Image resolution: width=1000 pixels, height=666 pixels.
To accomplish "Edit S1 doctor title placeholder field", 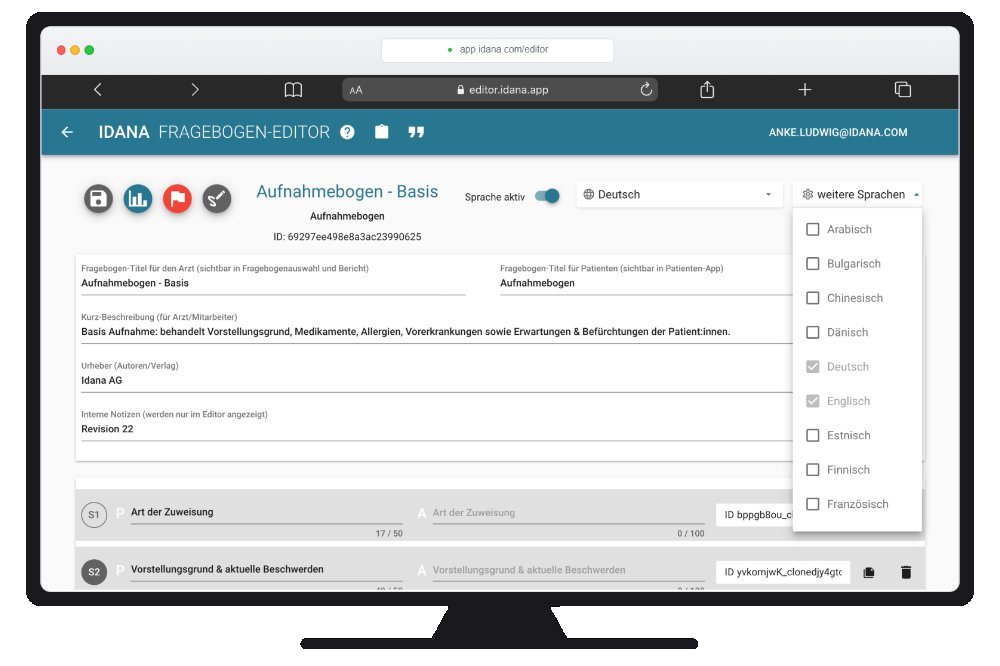I will 568,513.
